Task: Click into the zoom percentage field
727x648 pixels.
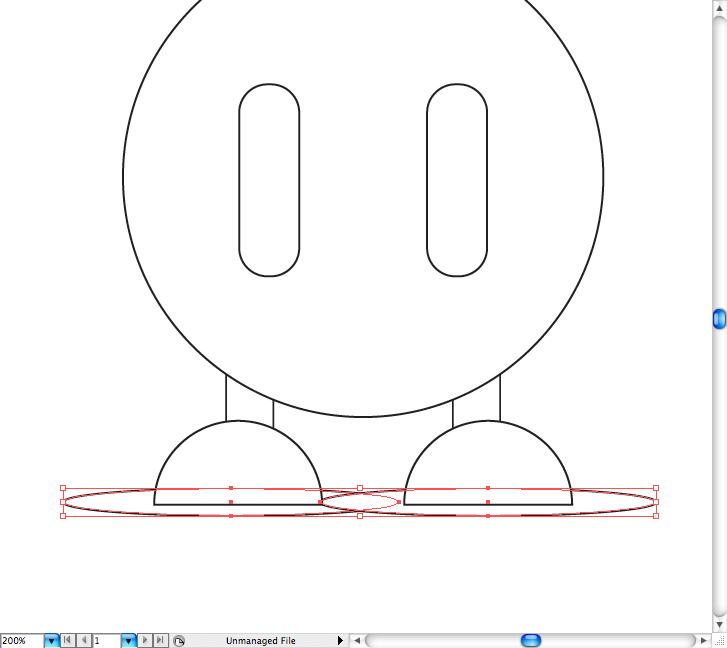Action: (21, 640)
